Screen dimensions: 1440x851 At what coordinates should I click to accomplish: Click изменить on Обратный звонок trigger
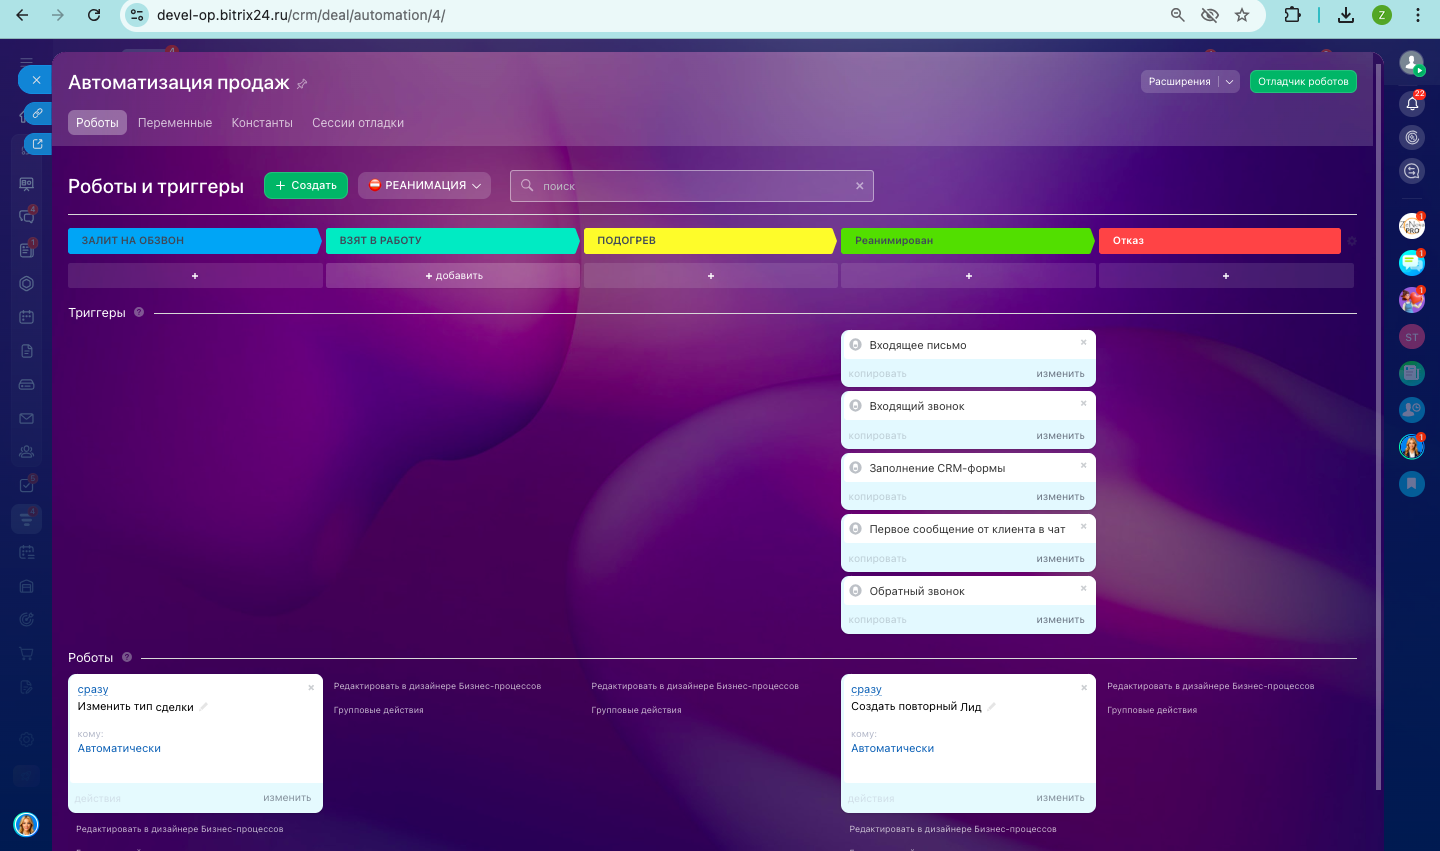[1060, 620]
